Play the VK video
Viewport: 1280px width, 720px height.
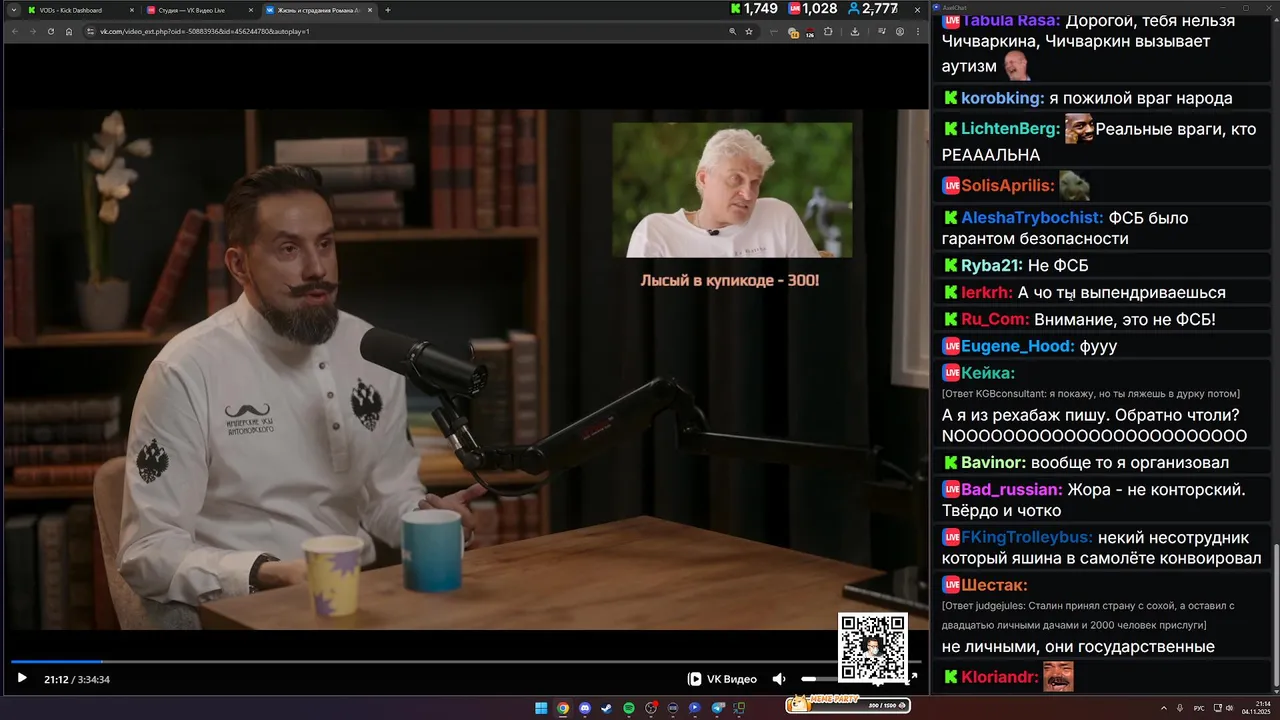pos(22,679)
